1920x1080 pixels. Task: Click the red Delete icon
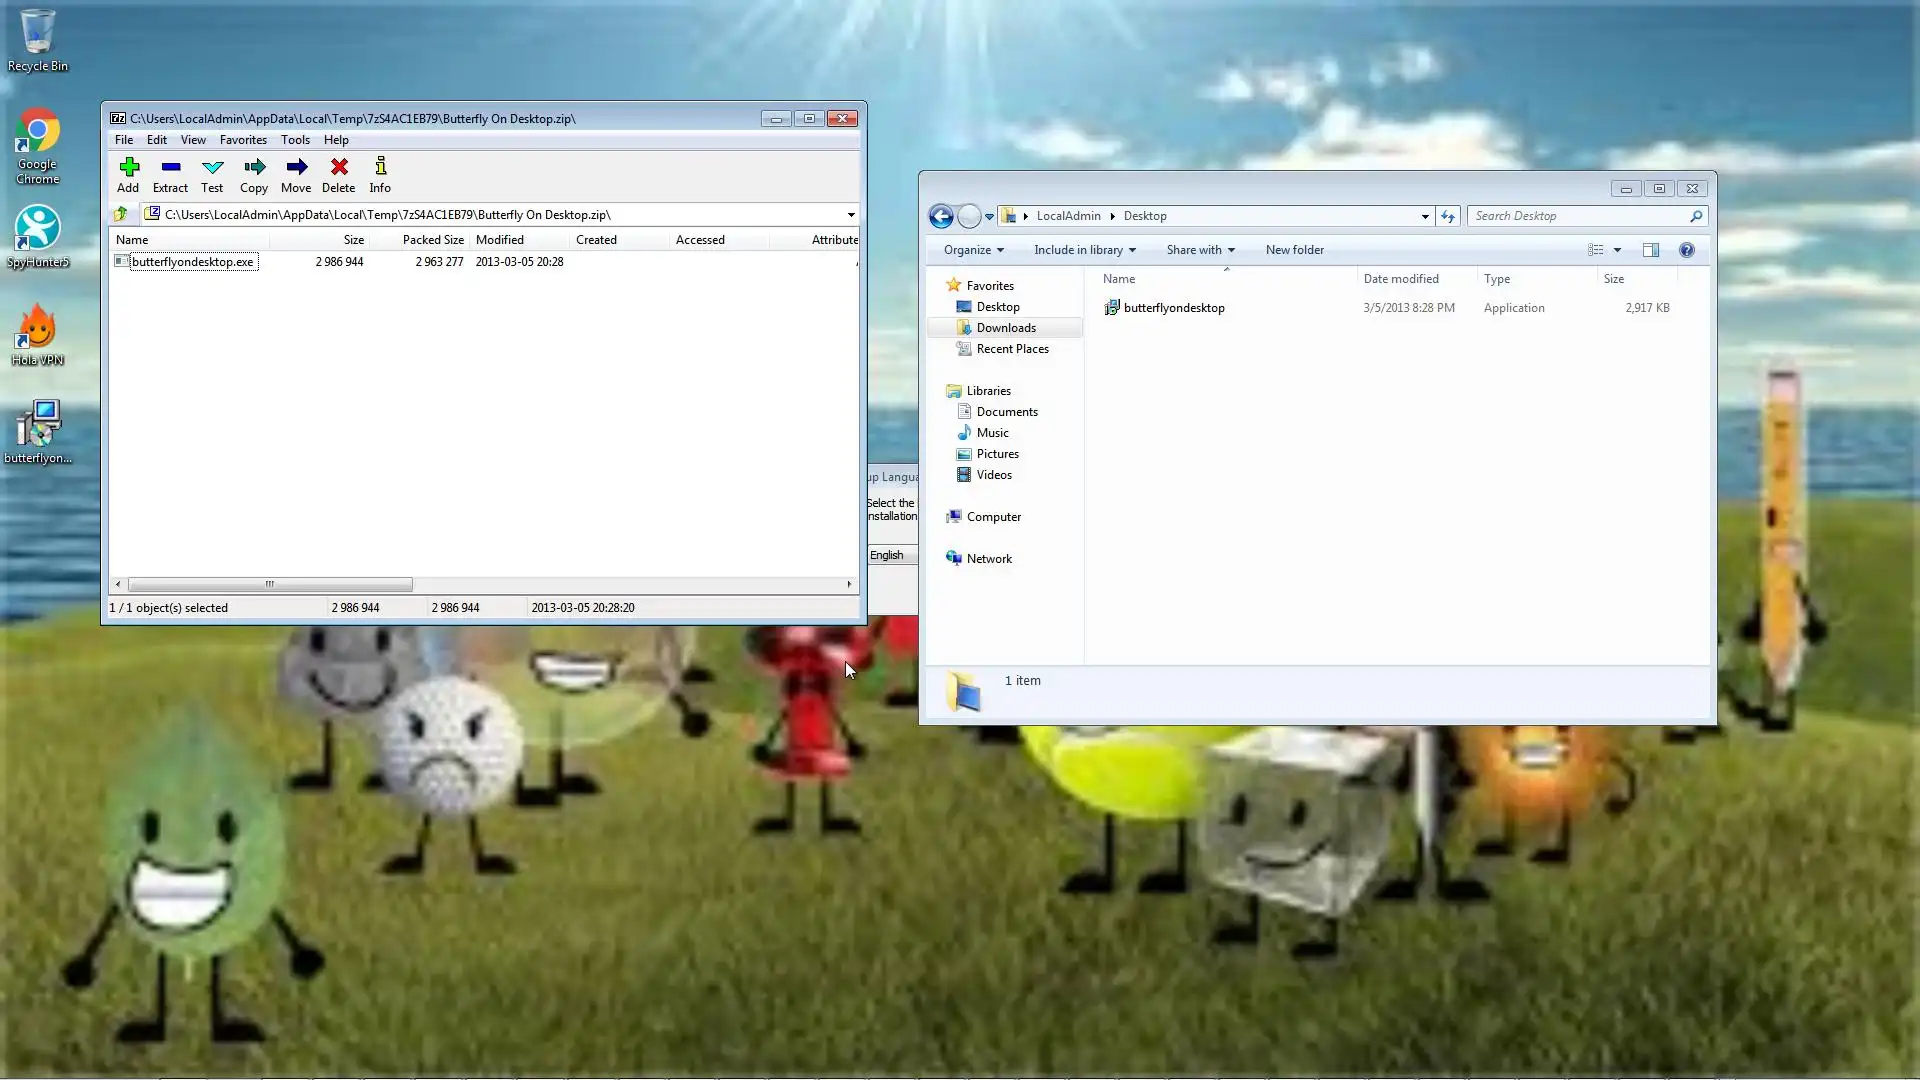(339, 174)
